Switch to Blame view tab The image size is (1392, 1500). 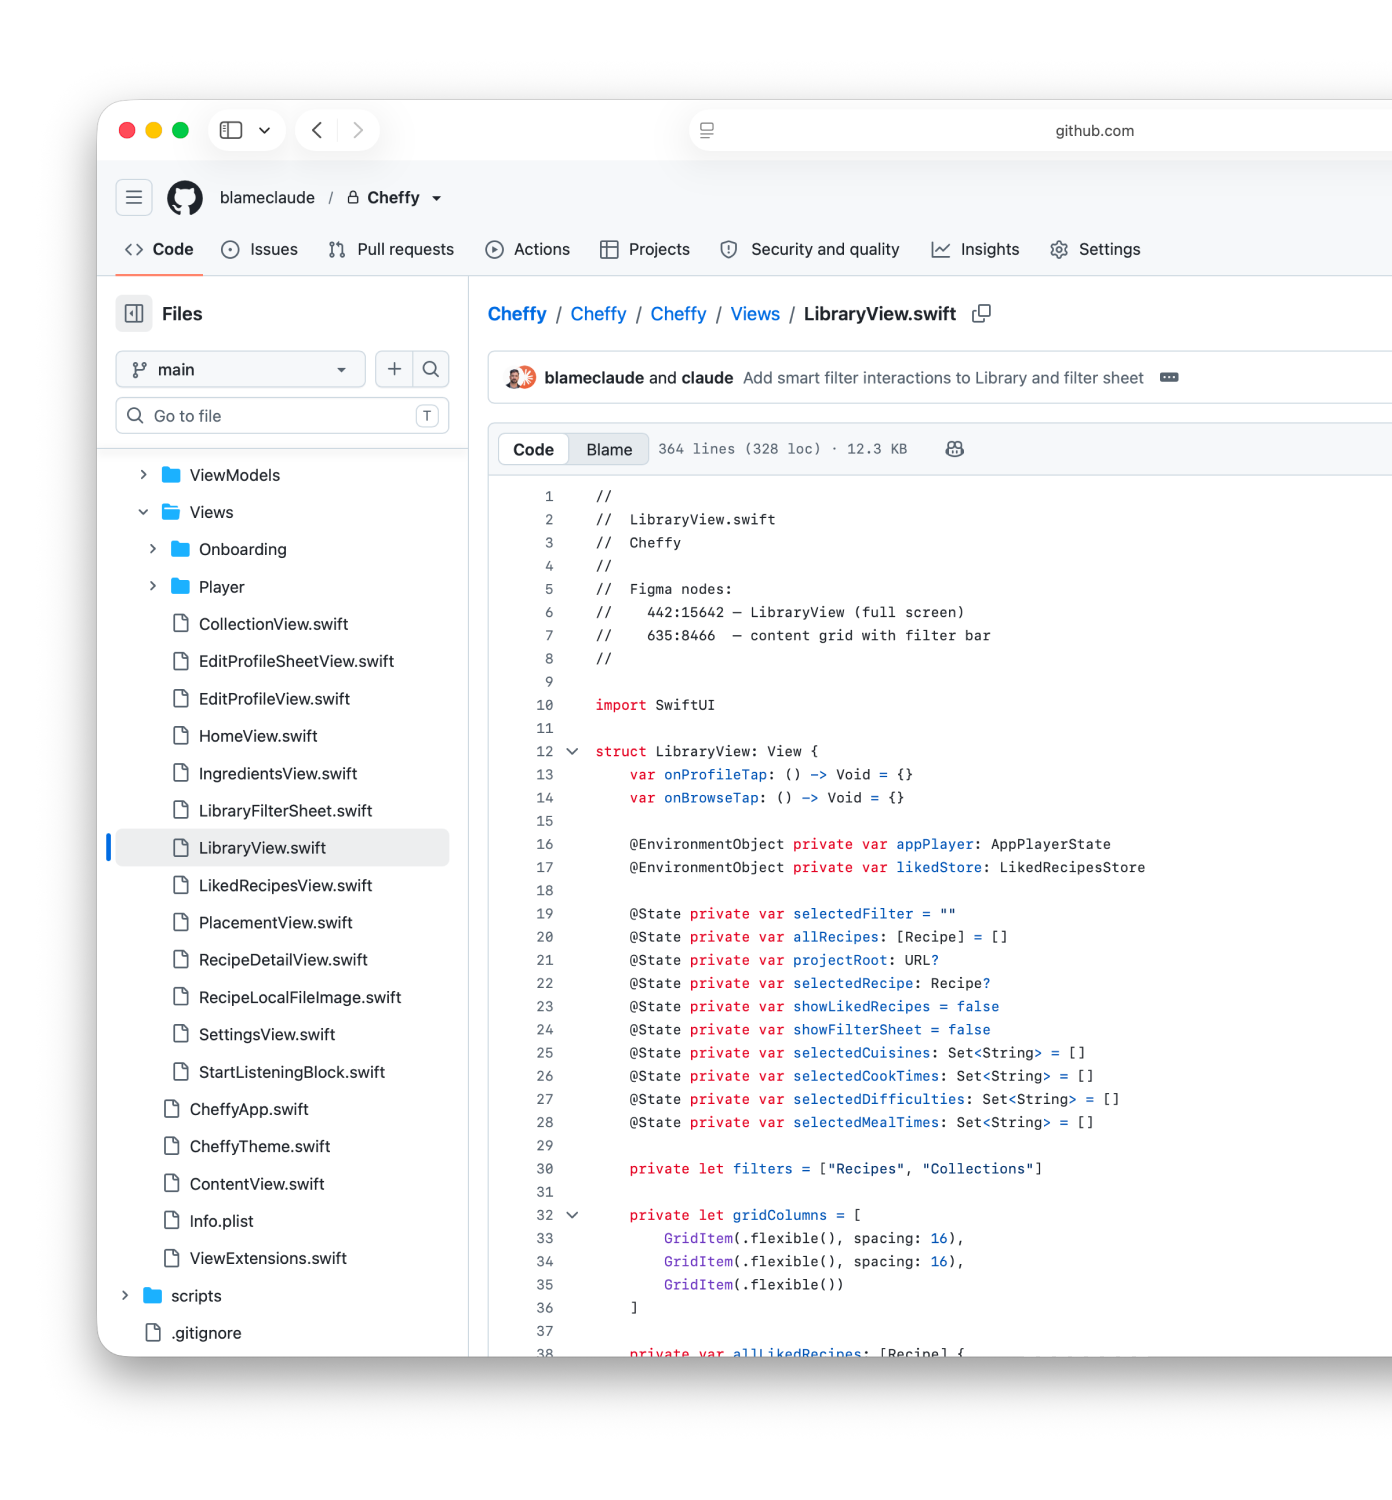click(x=609, y=450)
